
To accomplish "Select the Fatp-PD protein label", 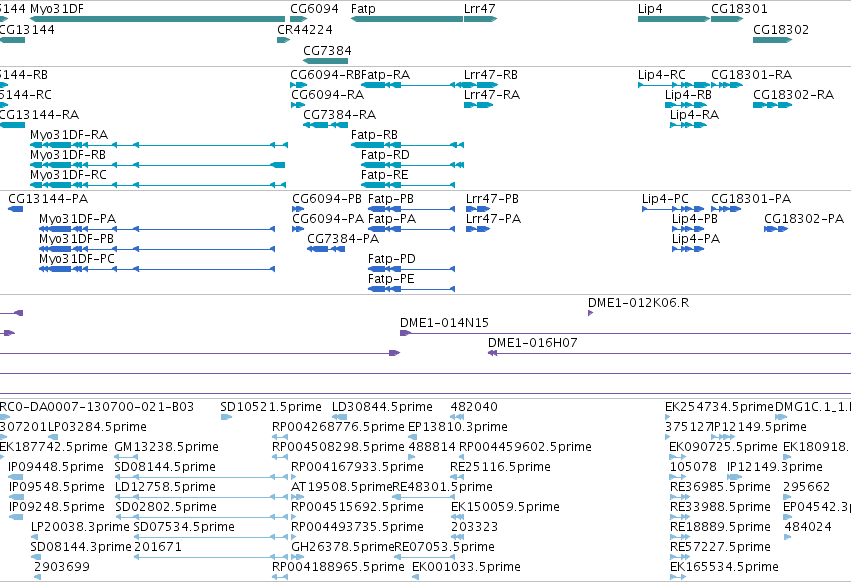I will coord(392,259).
